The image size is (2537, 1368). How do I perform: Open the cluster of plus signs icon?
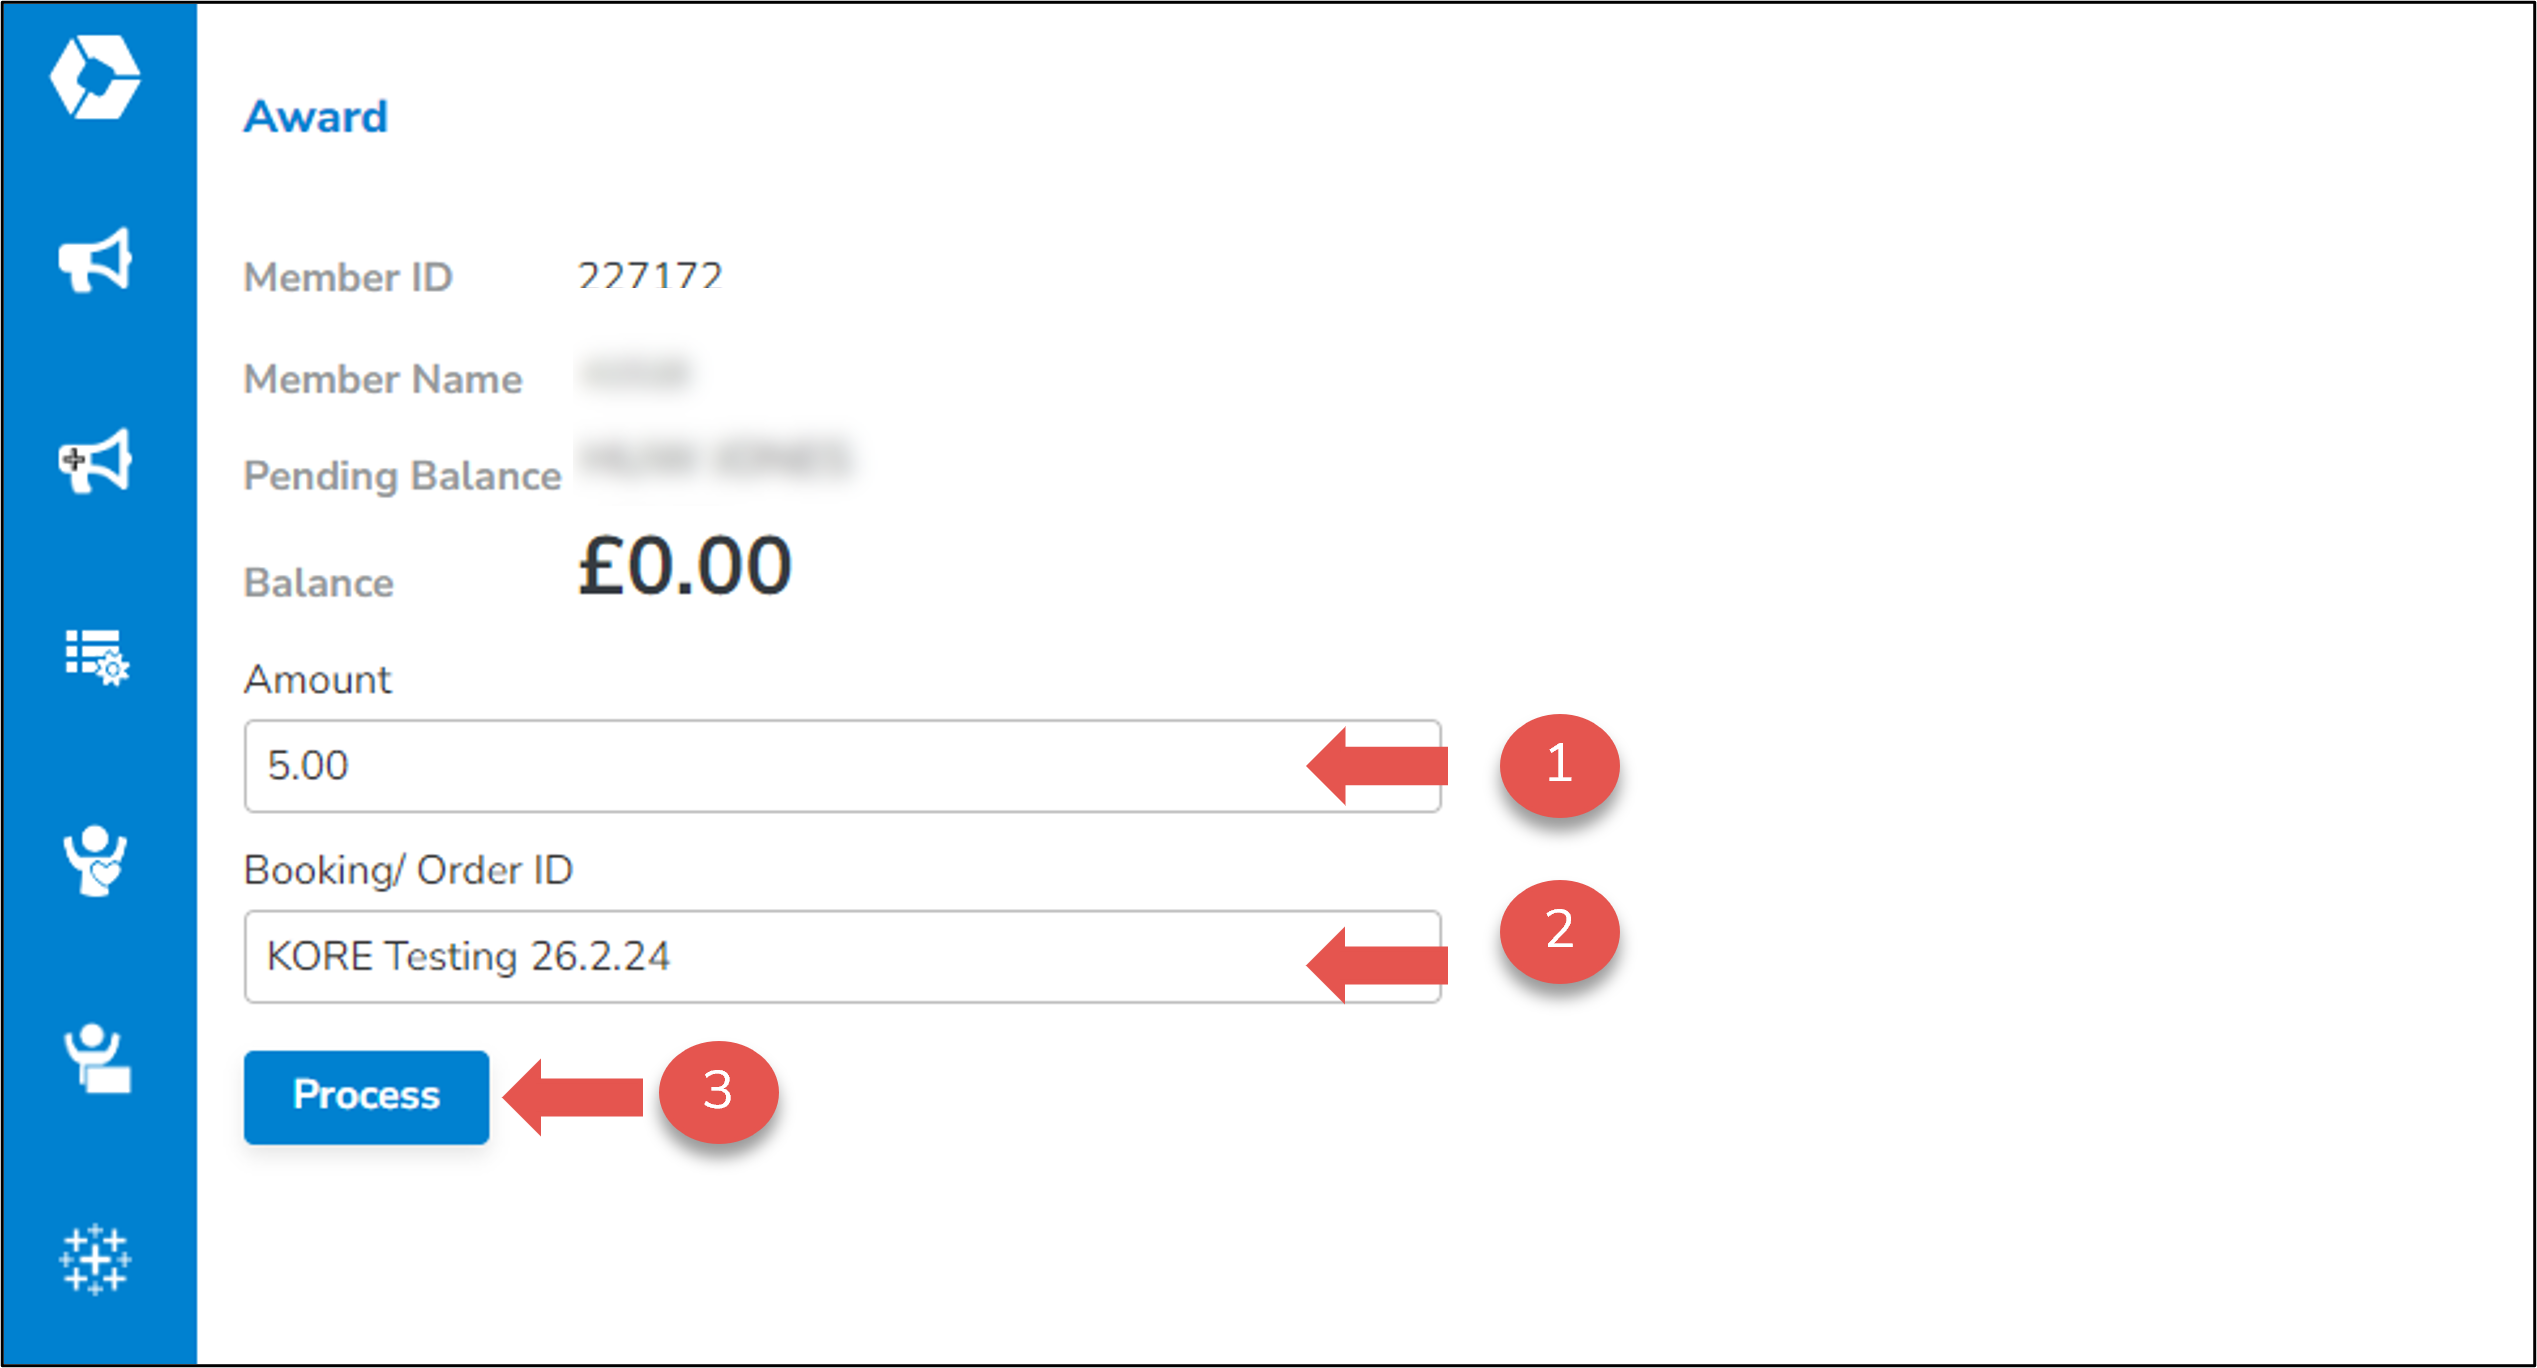95,1259
